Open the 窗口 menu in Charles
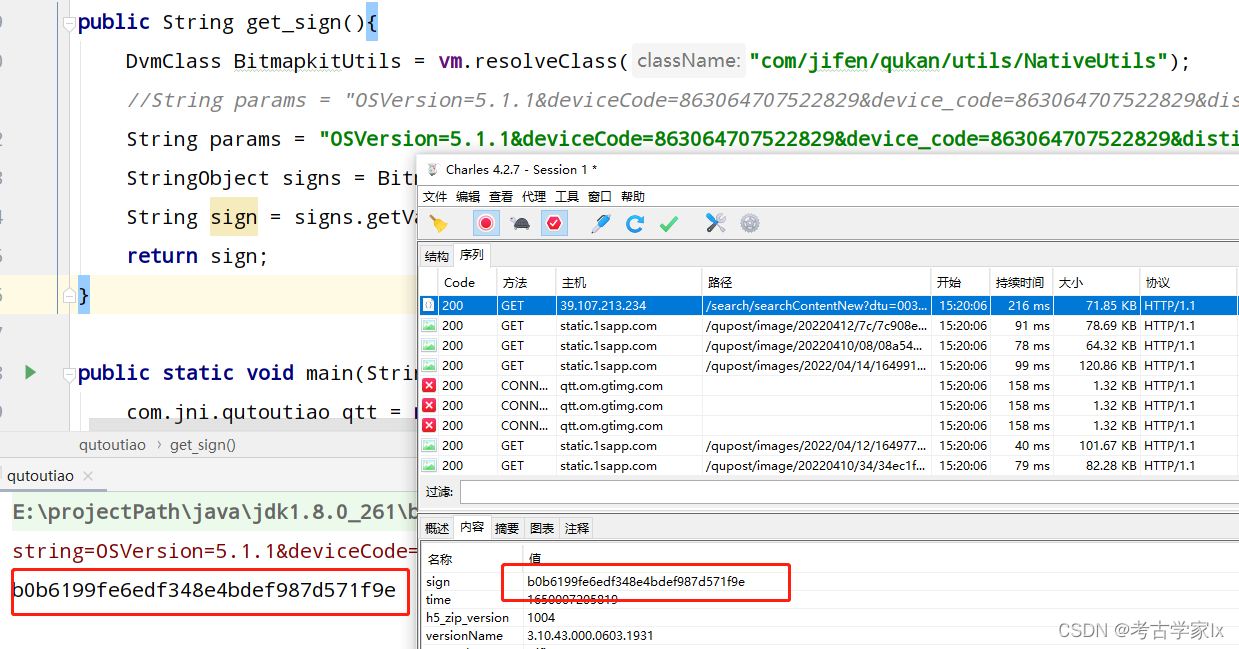The image size is (1239, 649). point(600,197)
